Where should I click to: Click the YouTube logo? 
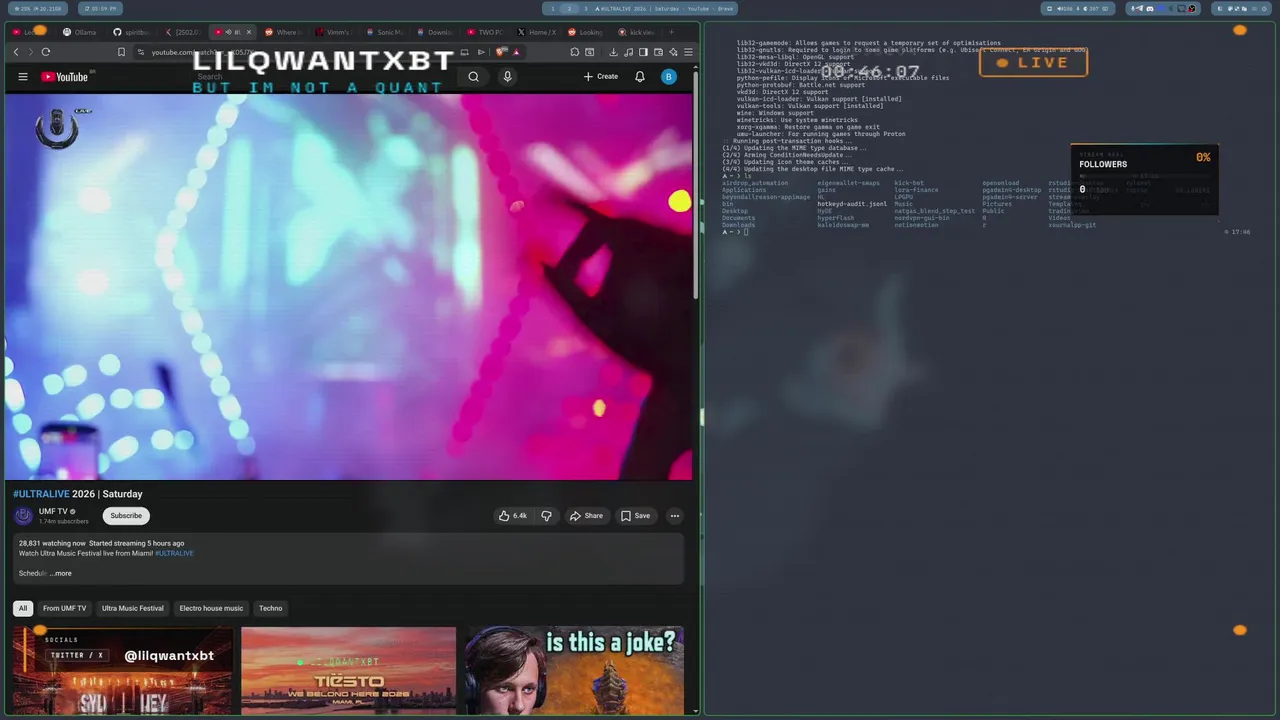(65, 77)
